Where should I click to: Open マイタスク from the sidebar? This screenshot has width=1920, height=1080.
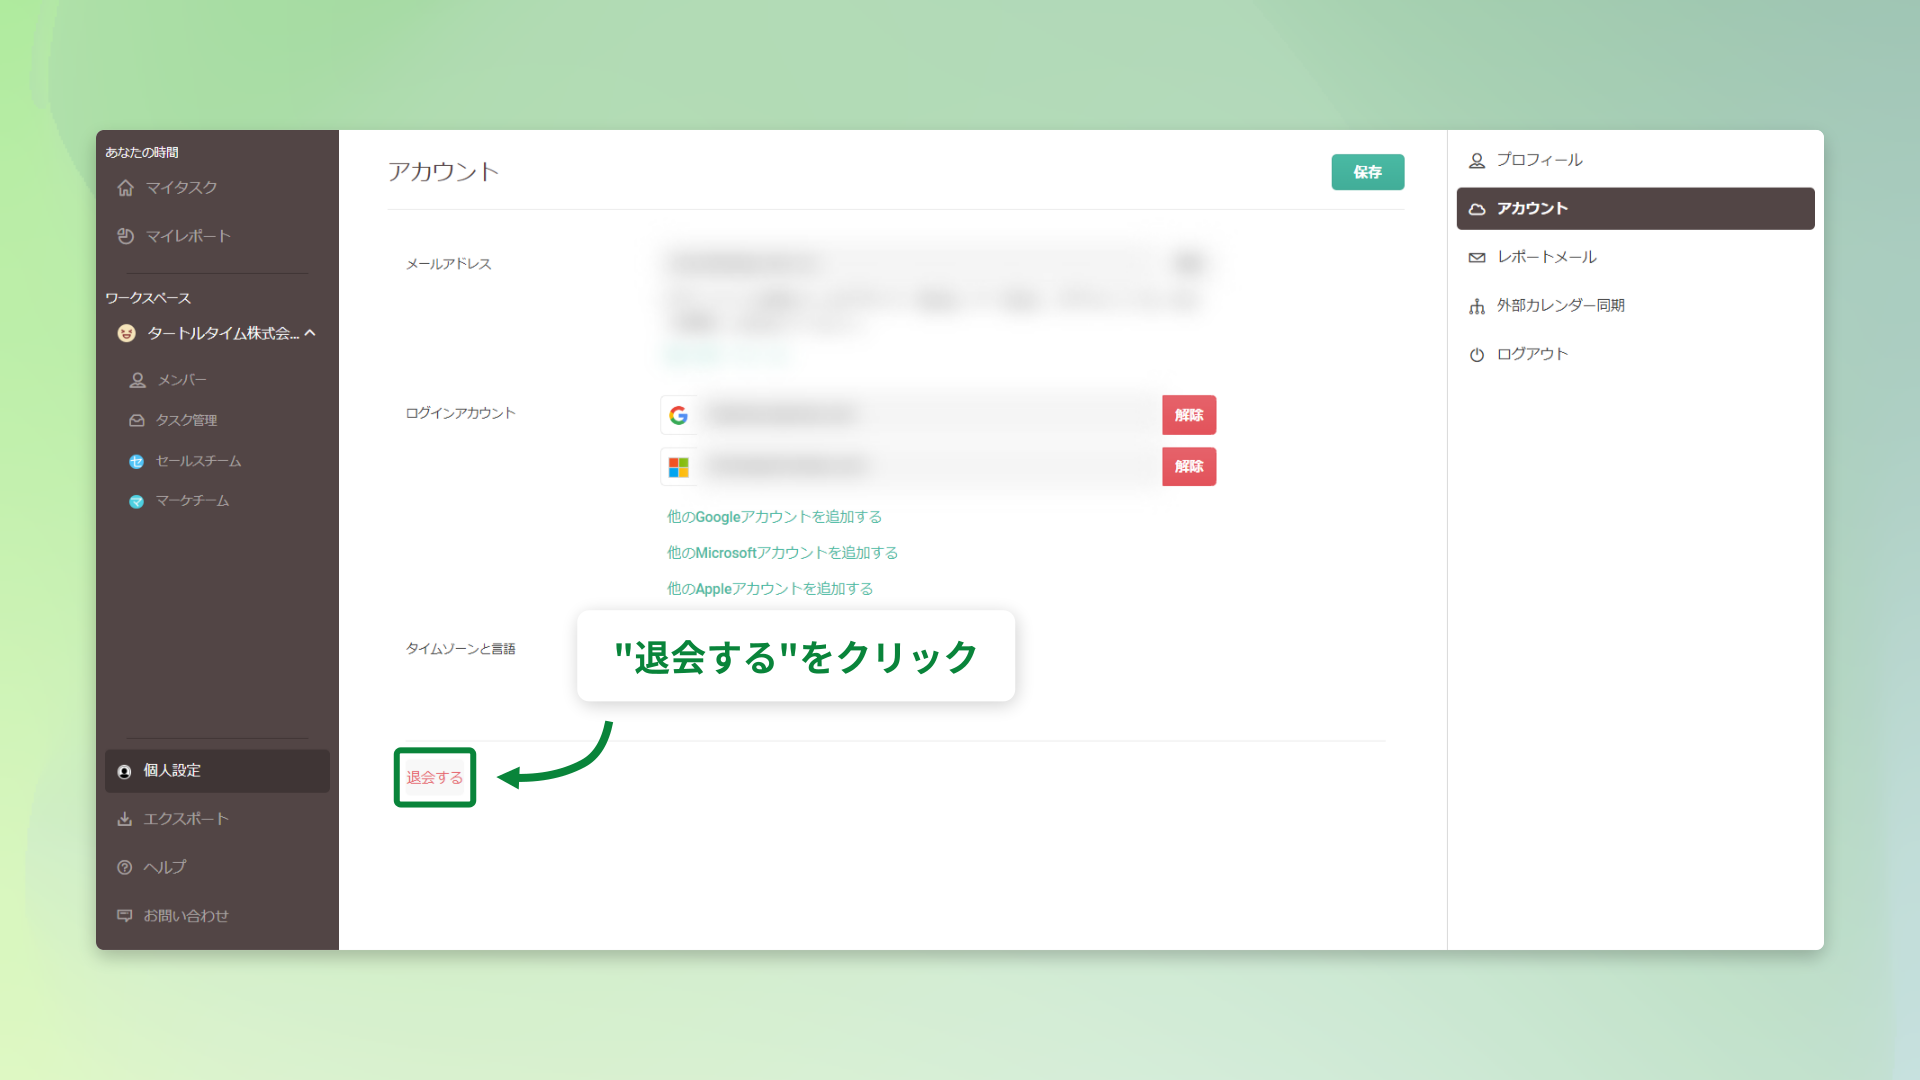point(180,187)
